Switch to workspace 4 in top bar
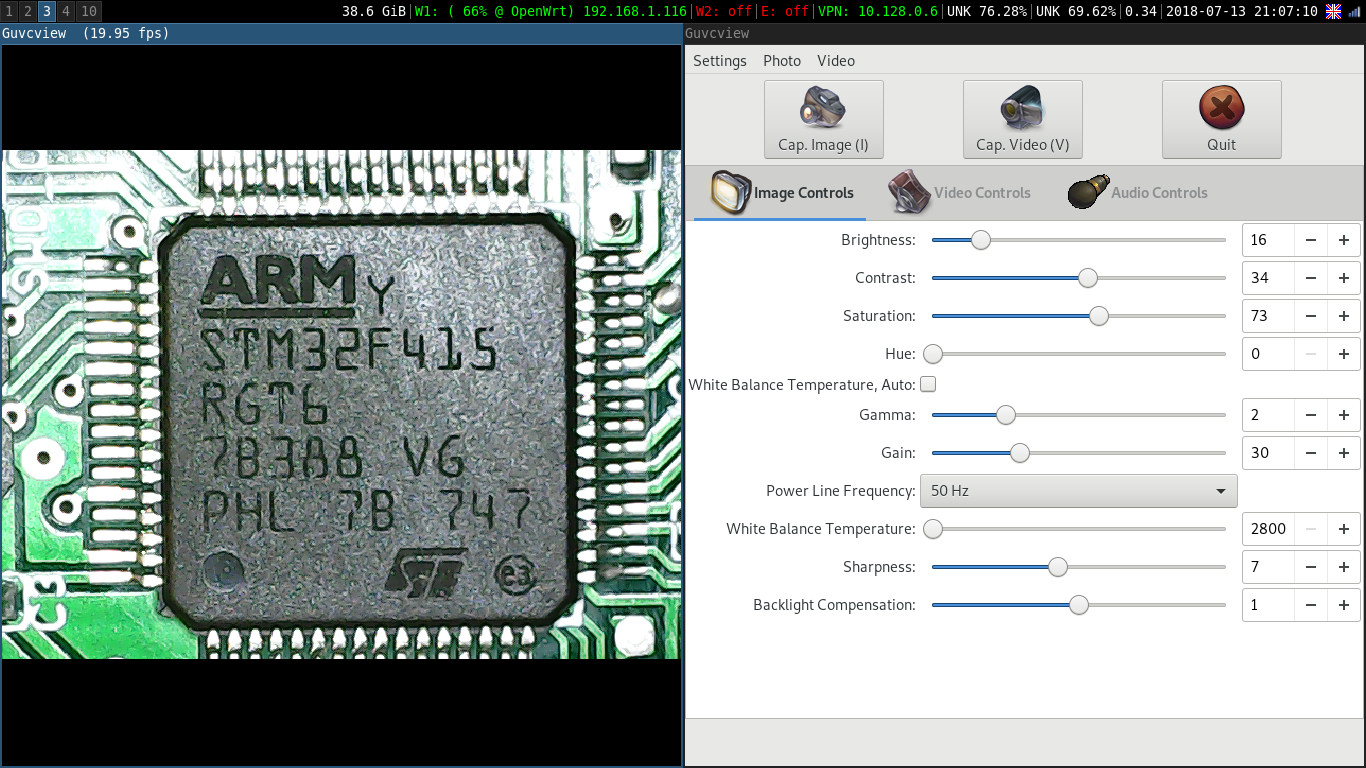 click(66, 11)
